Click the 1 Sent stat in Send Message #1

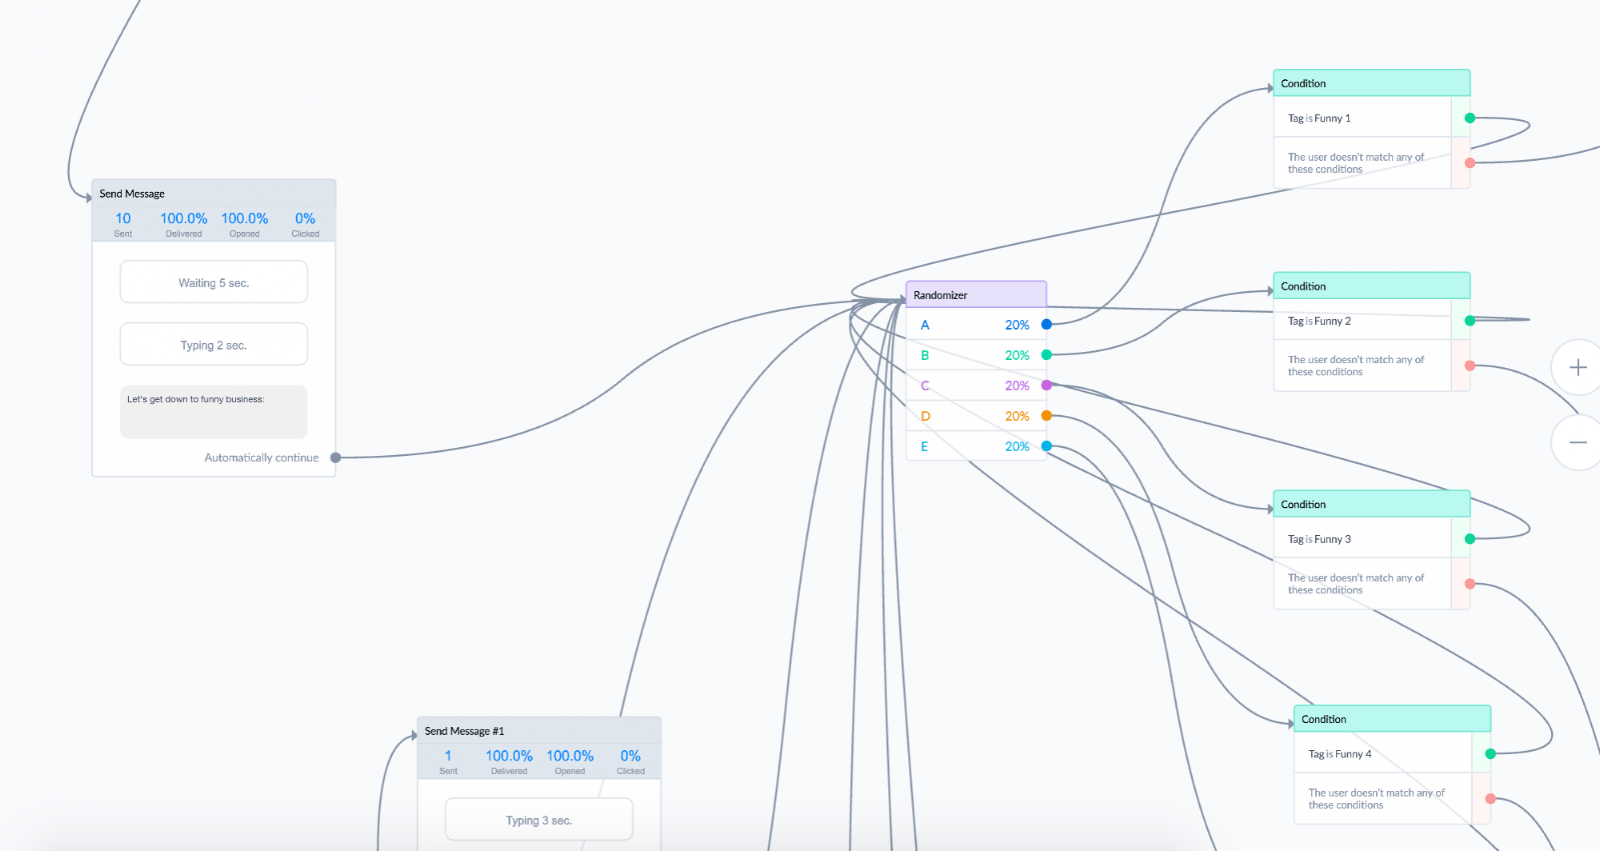(x=448, y=762)
